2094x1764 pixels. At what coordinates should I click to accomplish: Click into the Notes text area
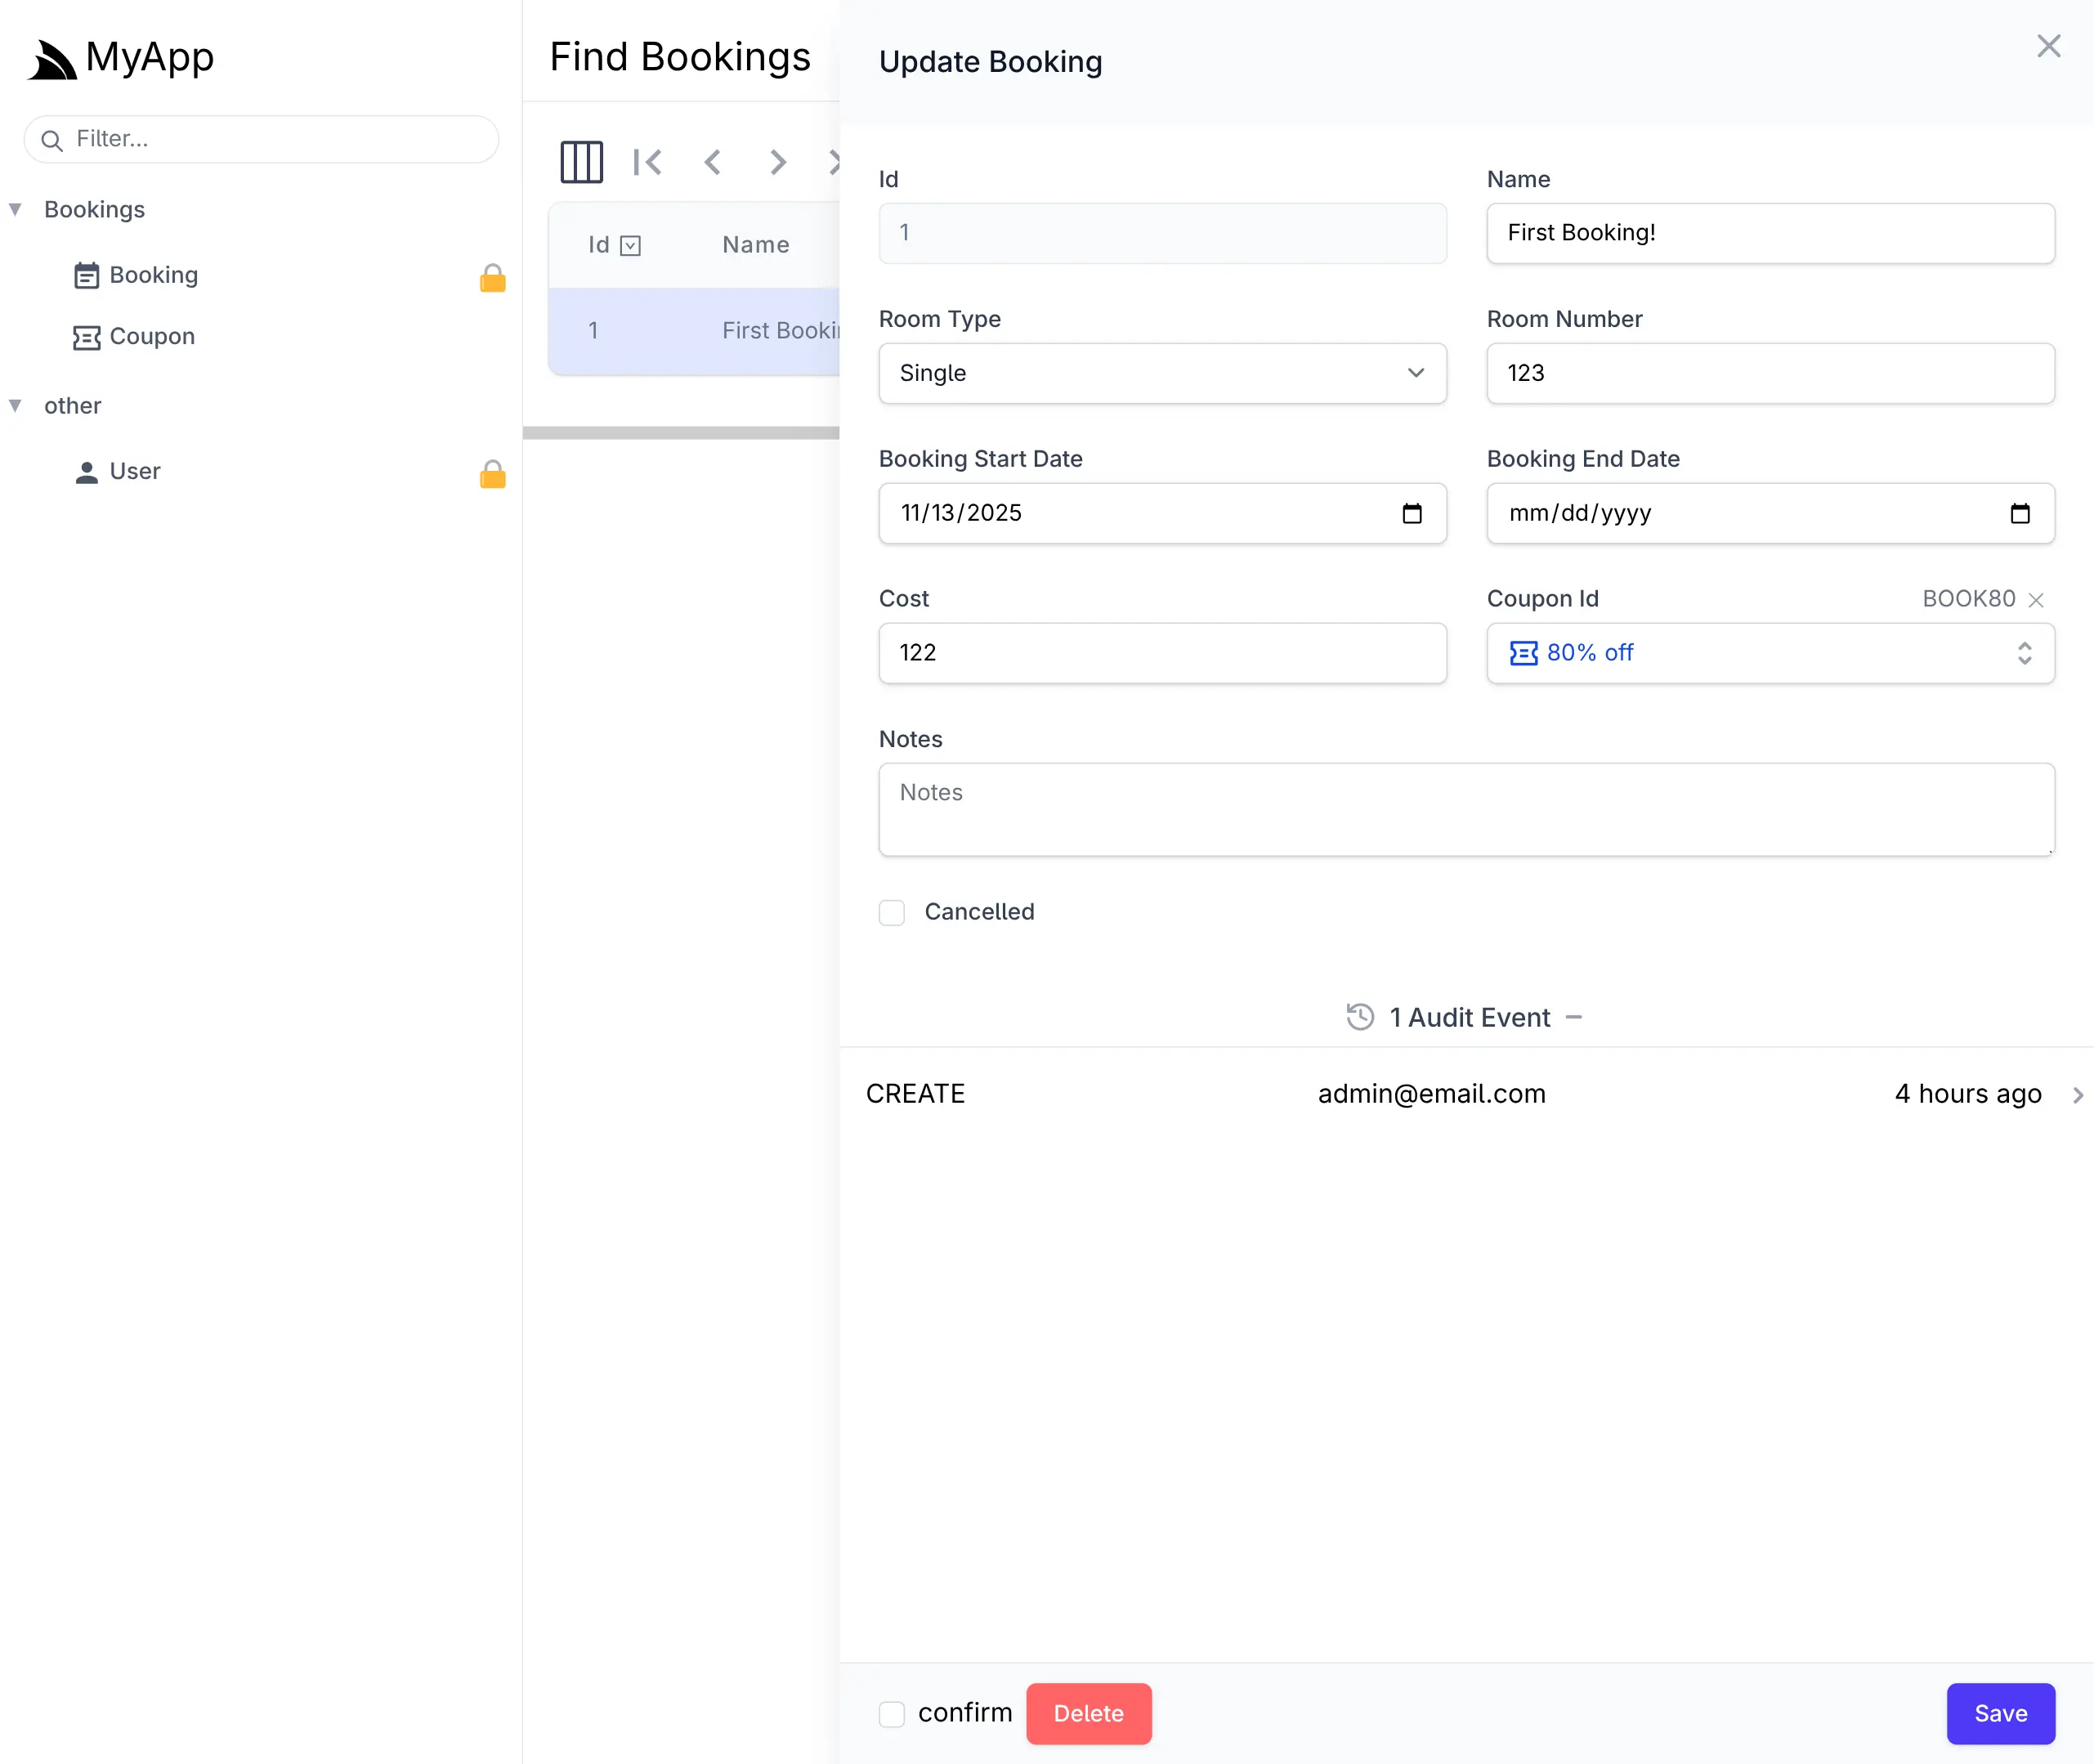click(x=1466, y=810)
